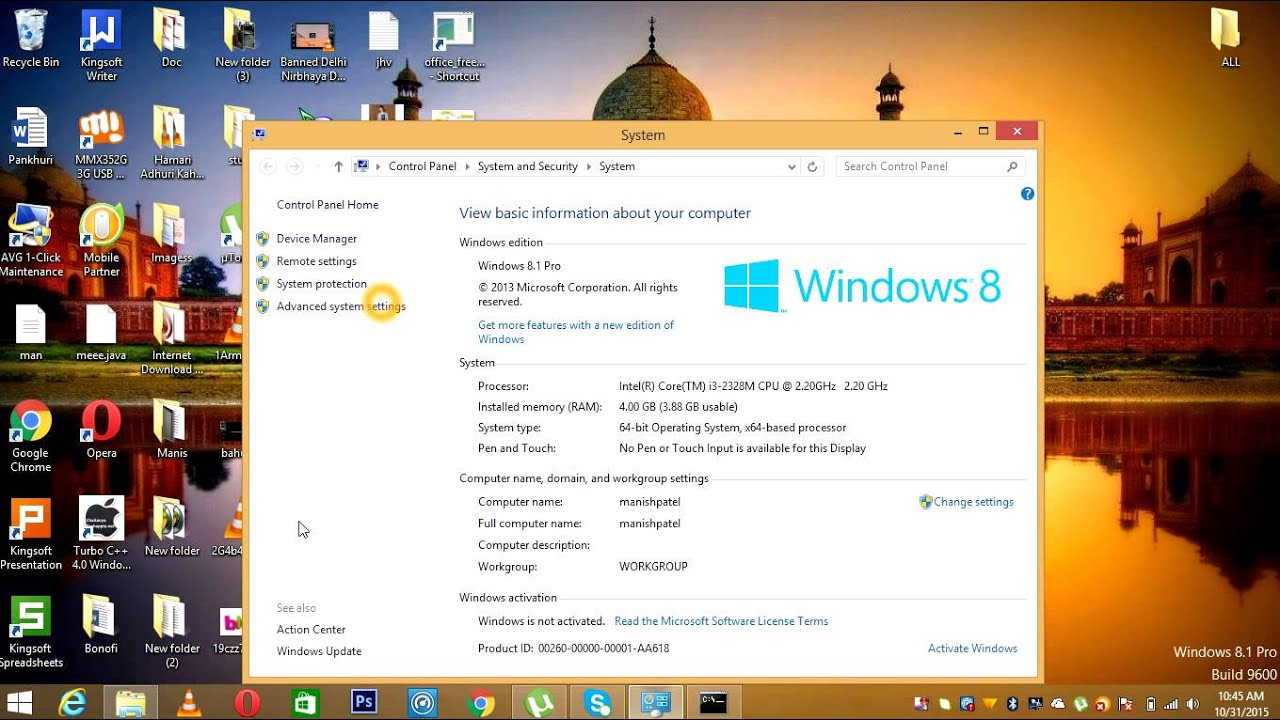Select MMX352G 3G USB desktop shortcut
1280x720 pixels.
pos(101,144)
